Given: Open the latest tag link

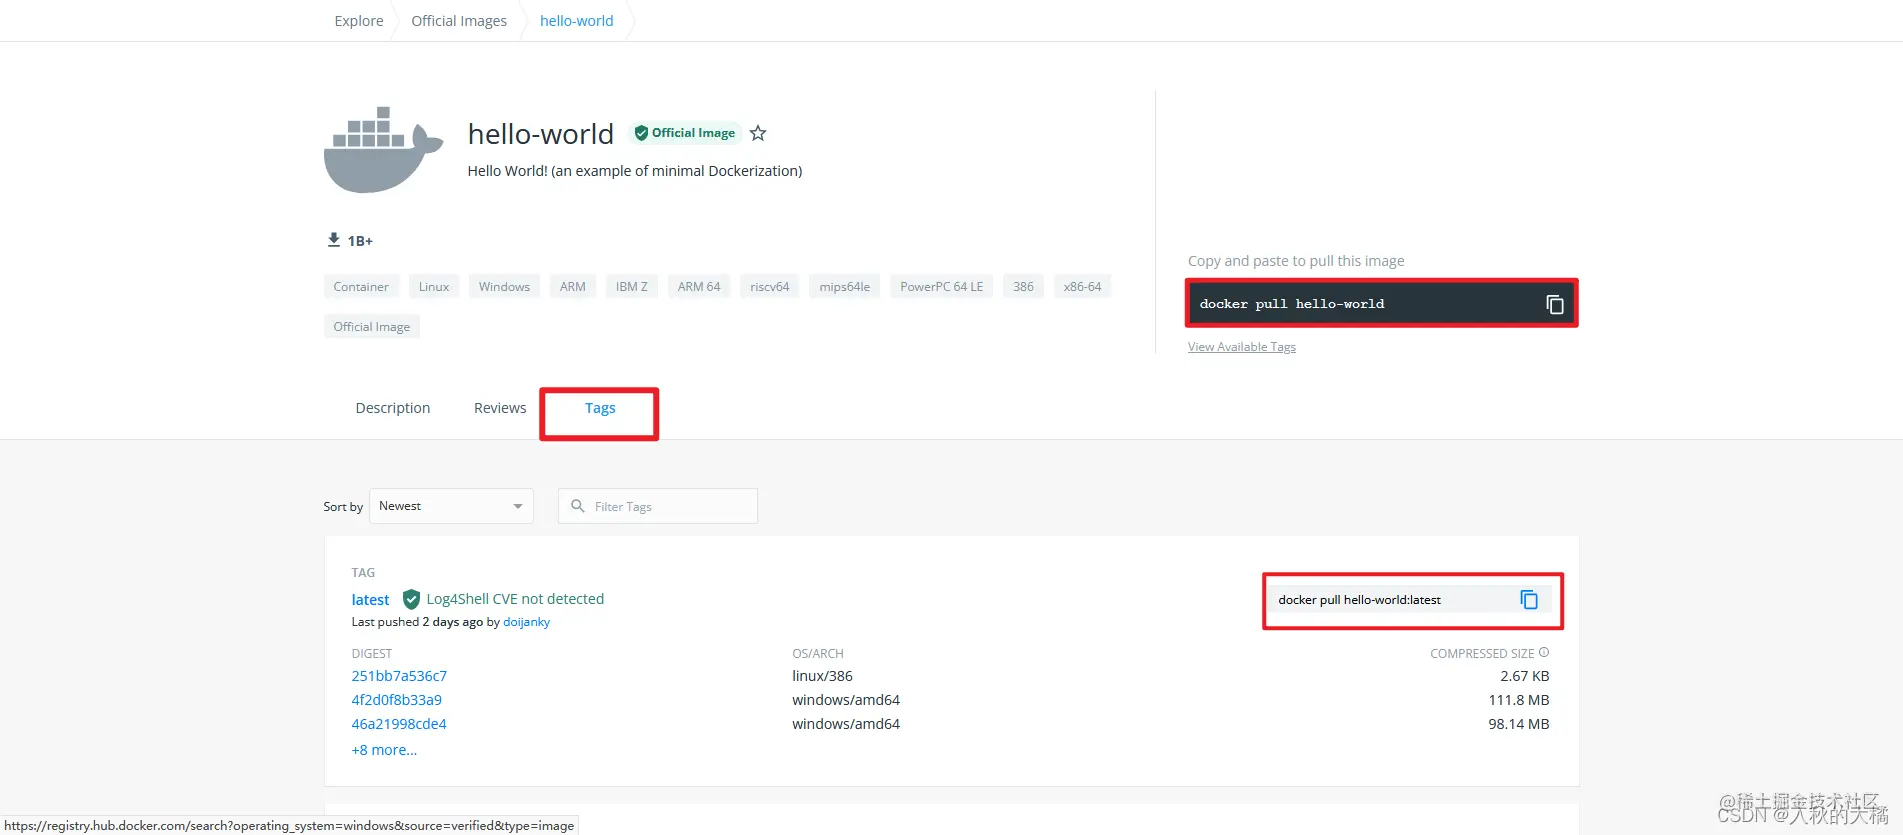Looking at the screenshot, I should click(x=370, y=600).
